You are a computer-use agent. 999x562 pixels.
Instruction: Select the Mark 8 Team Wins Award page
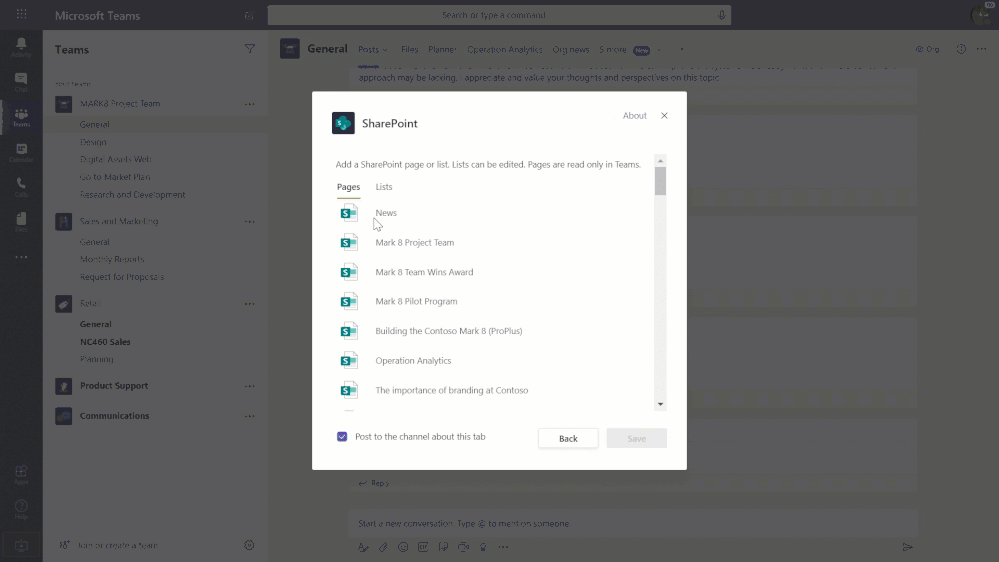(x=424, y=272)
